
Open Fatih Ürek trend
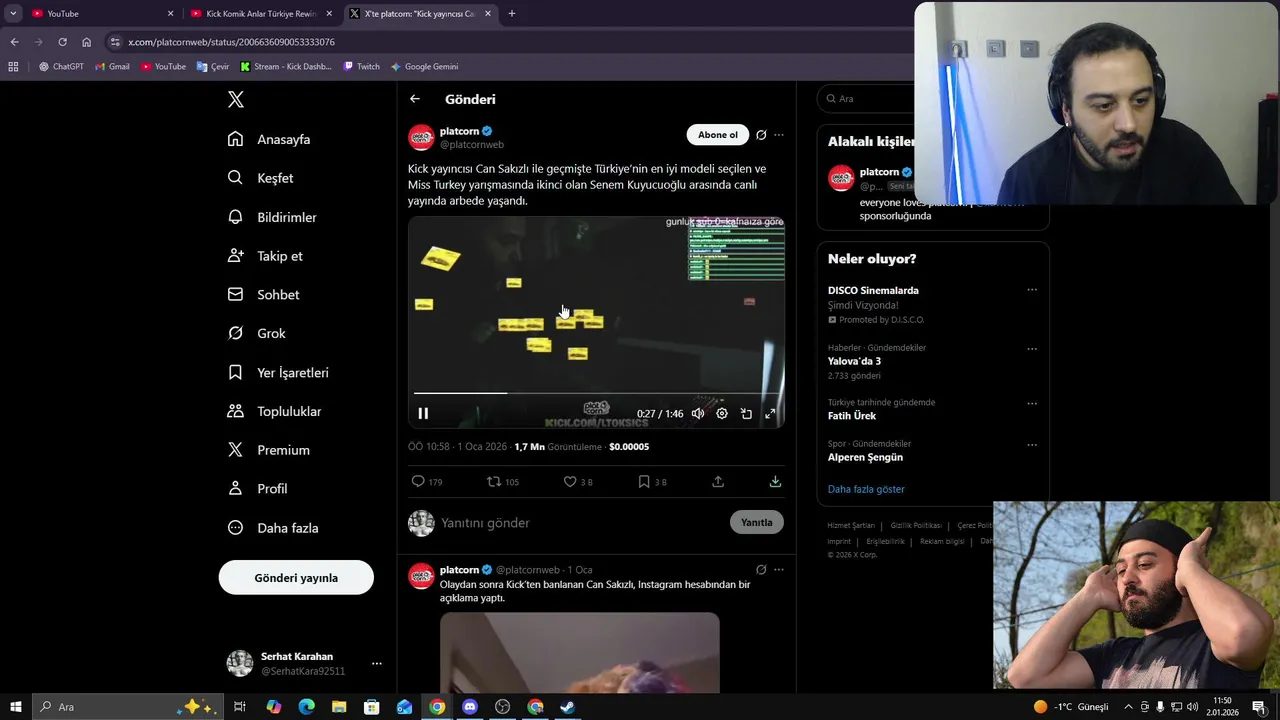pos(852,416)
